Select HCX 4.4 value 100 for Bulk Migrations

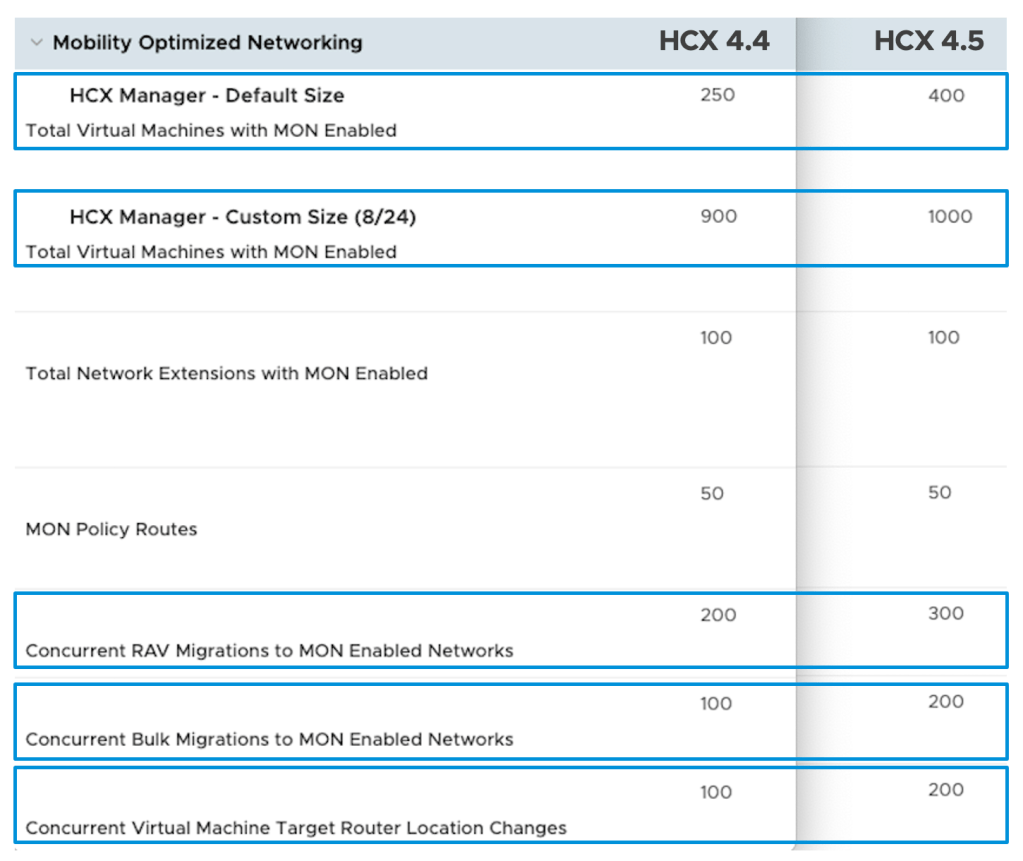716,704
